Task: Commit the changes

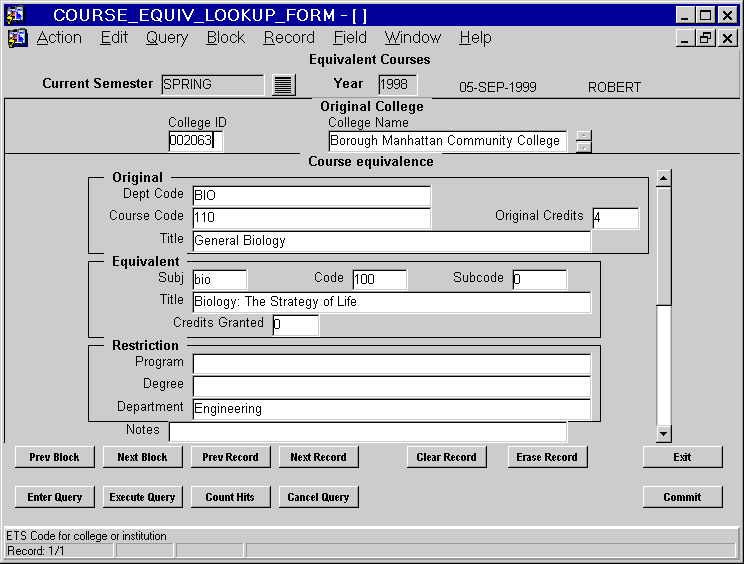Action: tap(682, 497)
